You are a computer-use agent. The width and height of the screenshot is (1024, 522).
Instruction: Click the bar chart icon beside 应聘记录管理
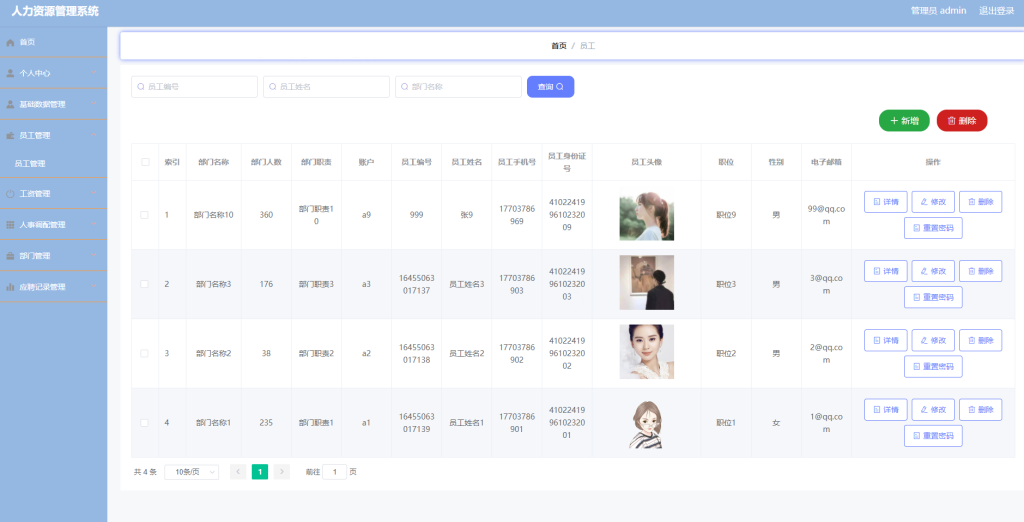point(10,287)
